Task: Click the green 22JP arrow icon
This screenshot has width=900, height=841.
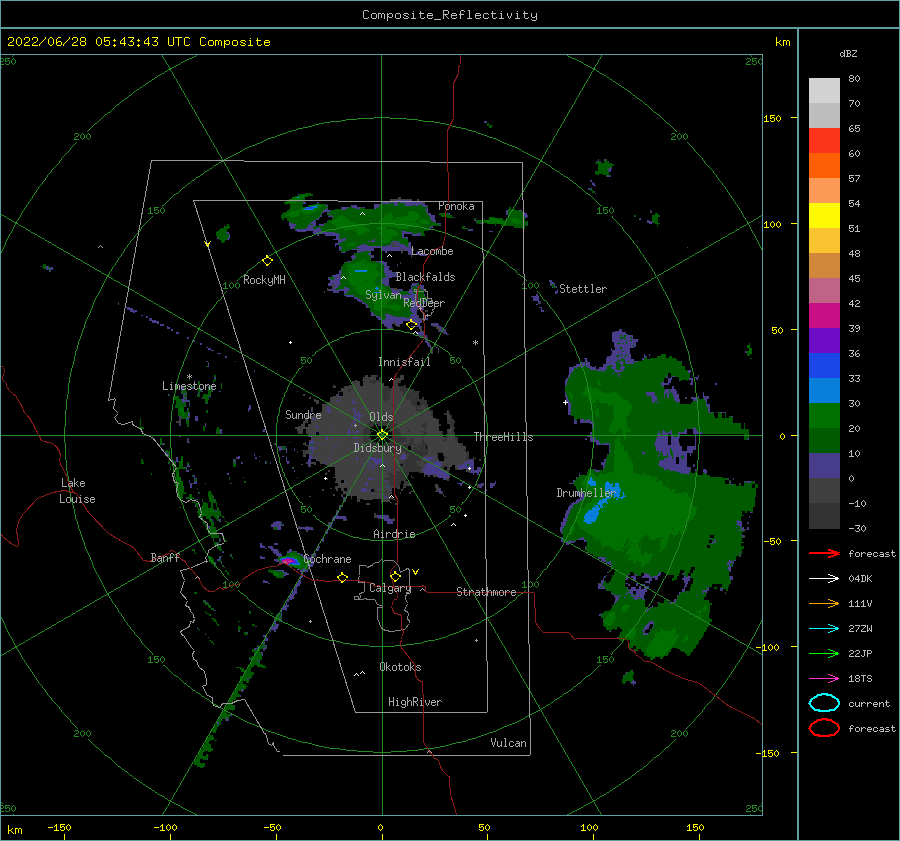Action: pyautogui.click(x=824, y=653)
